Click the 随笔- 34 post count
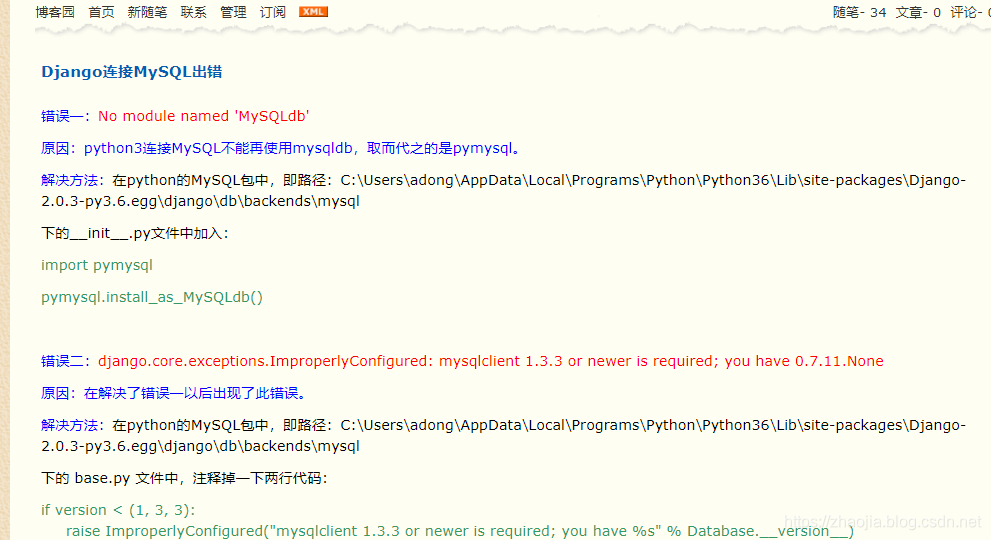 (860, 12)
